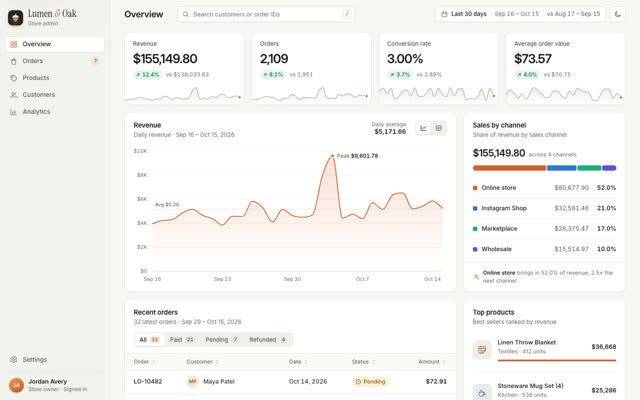Screen dimensions: 640x400
Task: Click the Analytics bar chart icon
Action: (x=13, y=112)
